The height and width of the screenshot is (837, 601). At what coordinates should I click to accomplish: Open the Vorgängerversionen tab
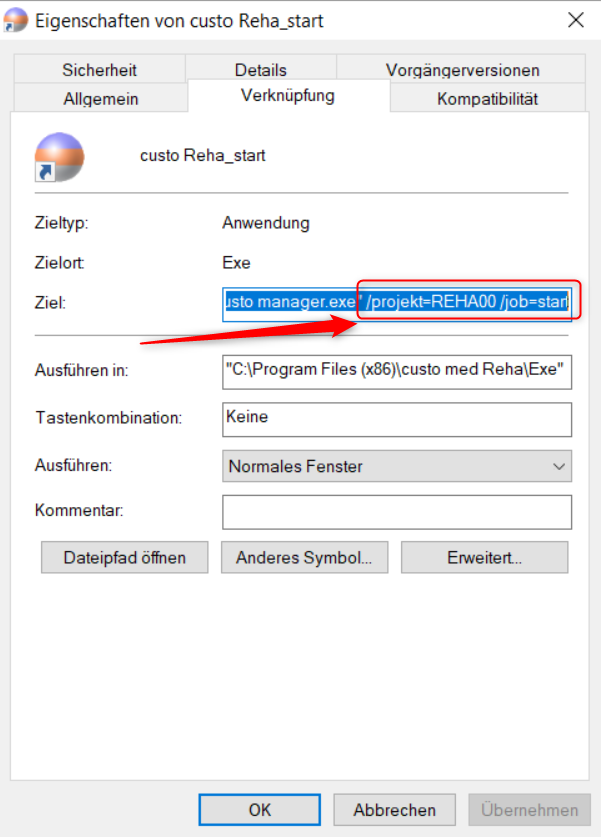[462, 69]
